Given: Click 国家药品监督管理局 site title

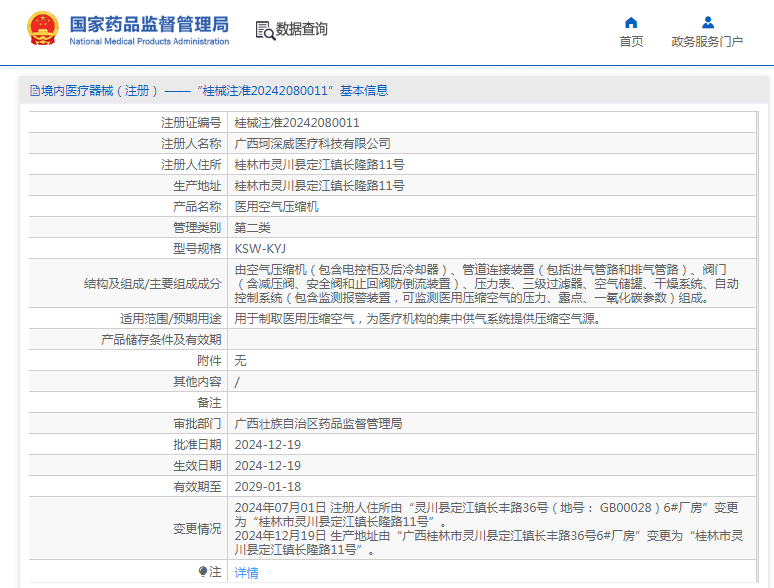Looking at the screenshot, I should coord(149,24).
